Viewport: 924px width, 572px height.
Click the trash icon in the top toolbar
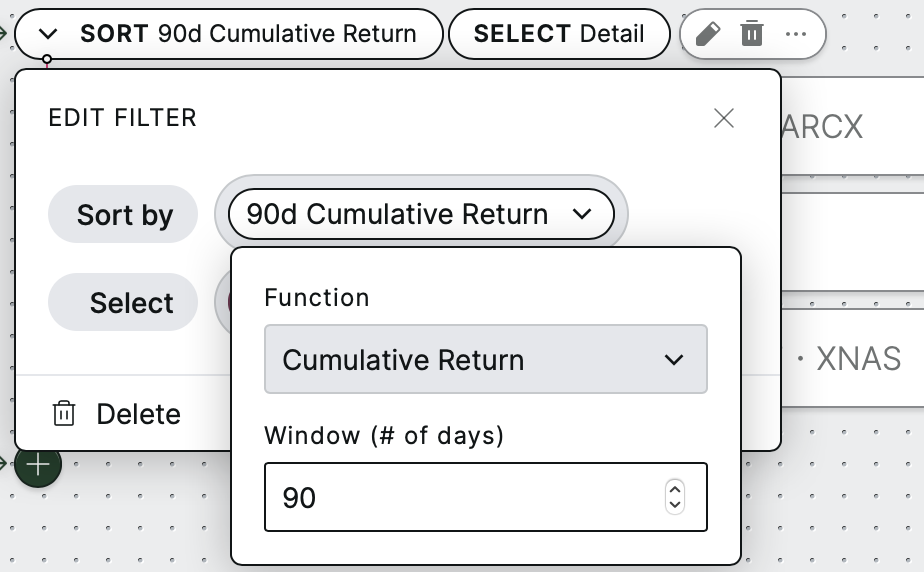(x=752, y=34)
